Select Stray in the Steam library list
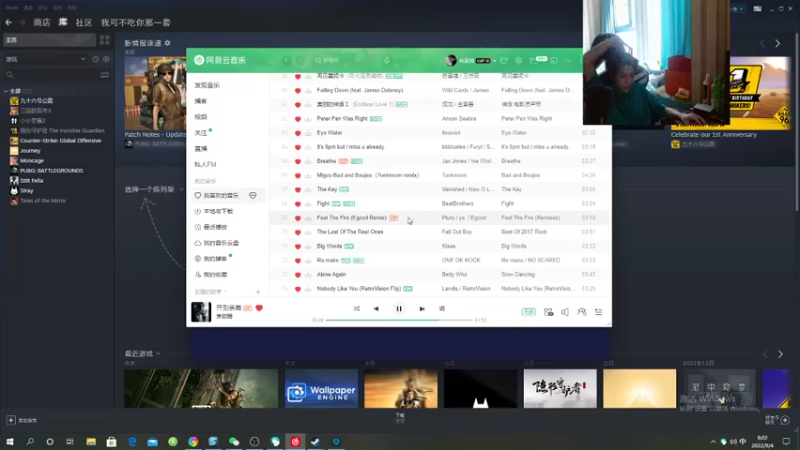 (x=27, y=191)
